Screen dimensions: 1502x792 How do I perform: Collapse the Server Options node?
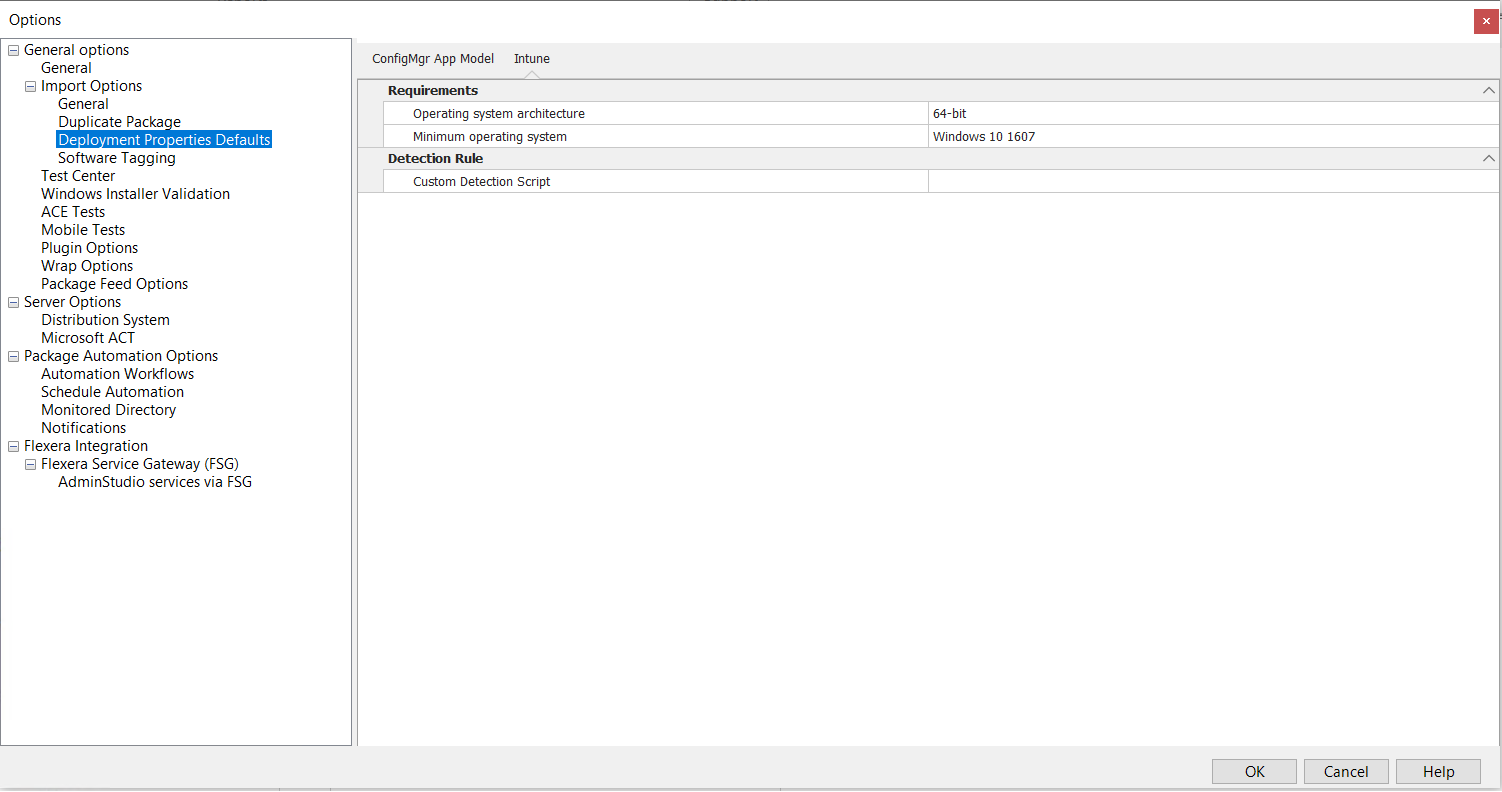pos(13,301)
